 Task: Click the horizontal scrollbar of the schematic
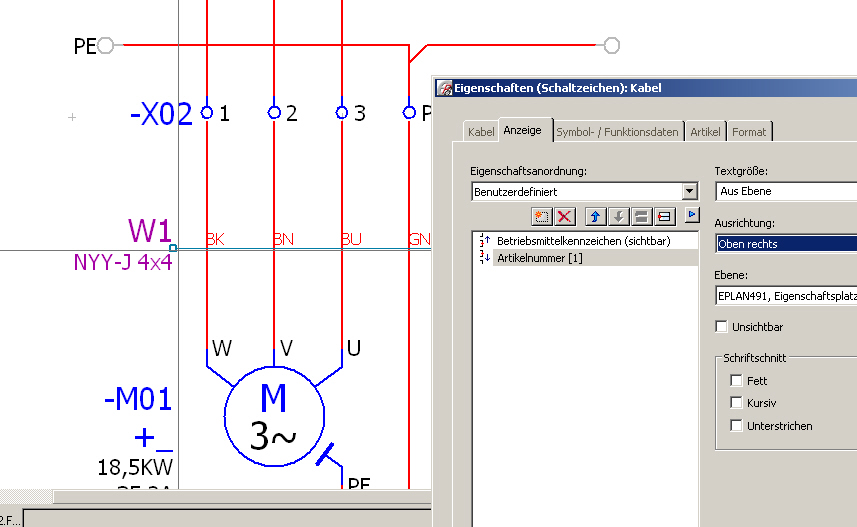tap(242, 496)
